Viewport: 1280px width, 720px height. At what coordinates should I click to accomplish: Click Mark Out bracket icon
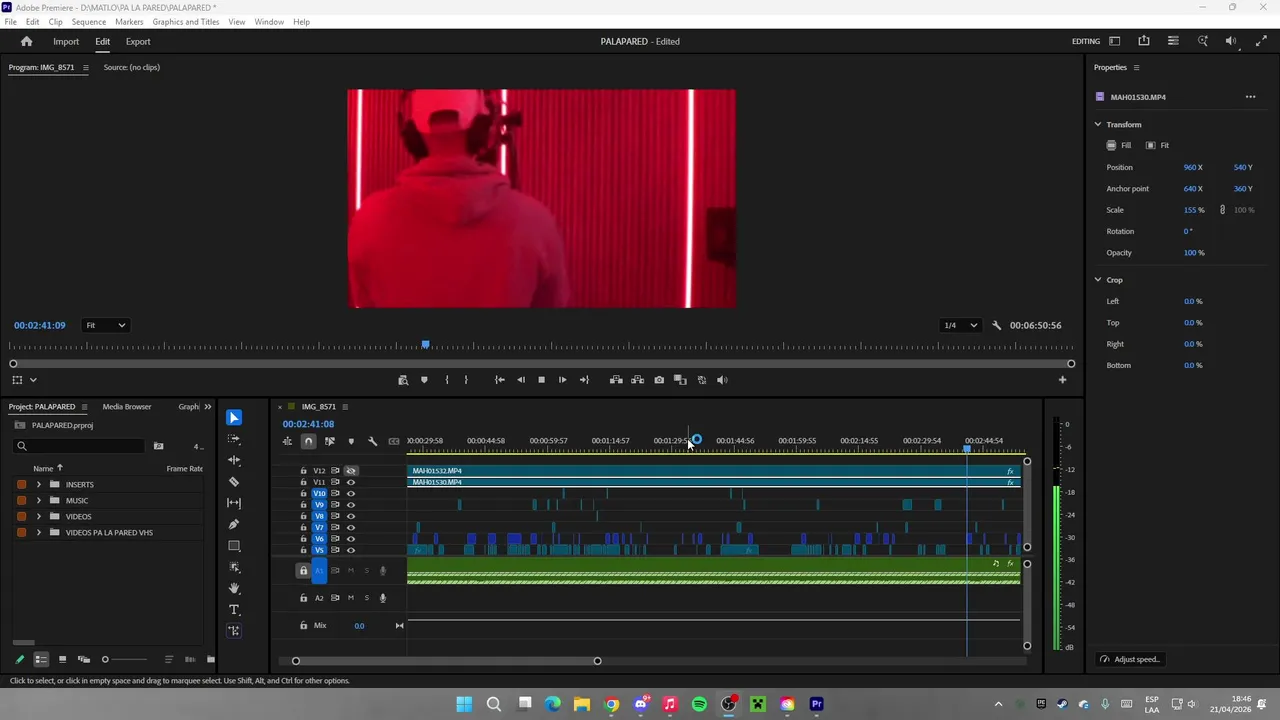coord(466,380)
